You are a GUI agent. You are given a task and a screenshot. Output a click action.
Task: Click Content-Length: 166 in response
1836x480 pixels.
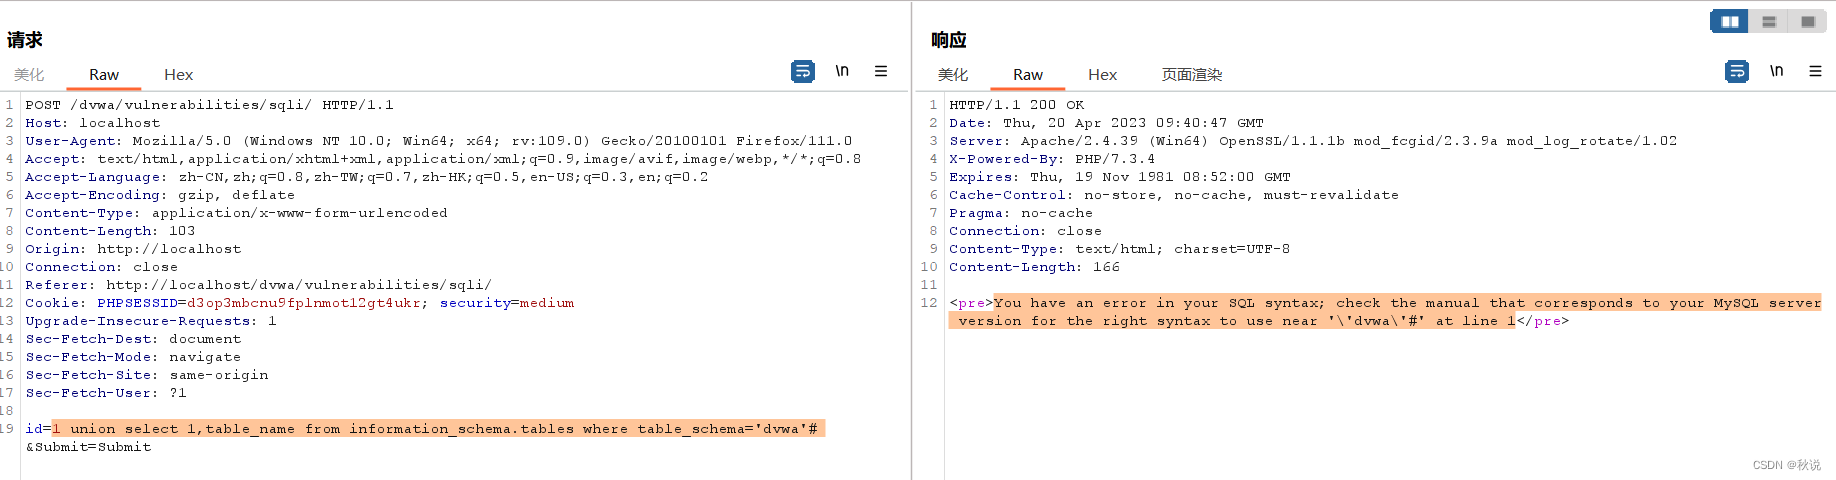1034,267
